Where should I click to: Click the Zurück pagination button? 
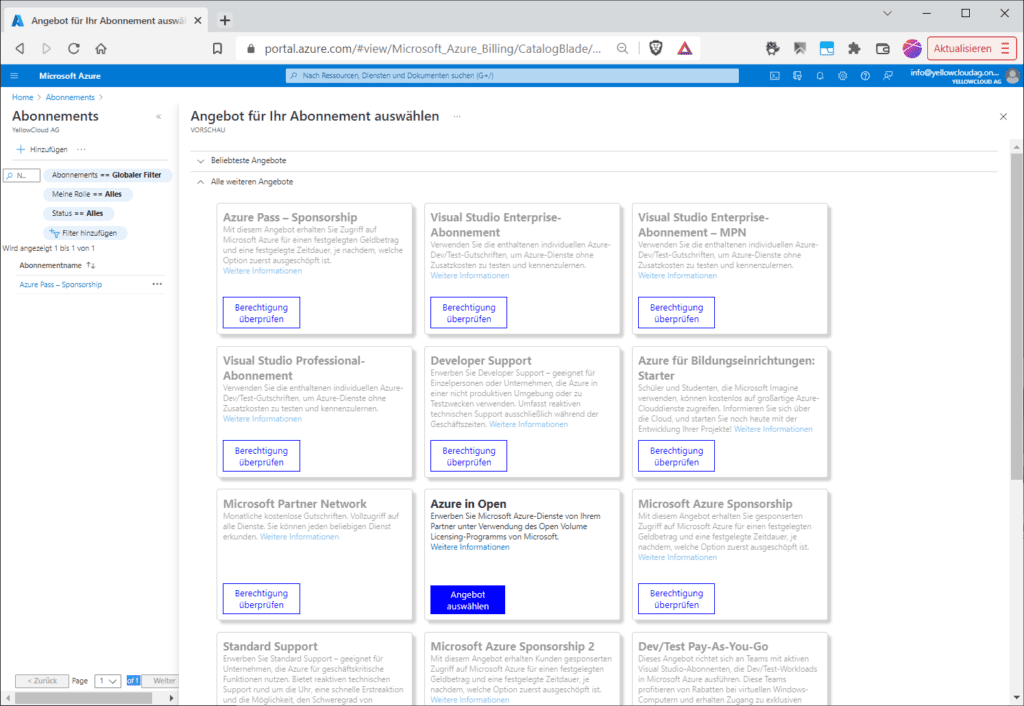(42, 681)
